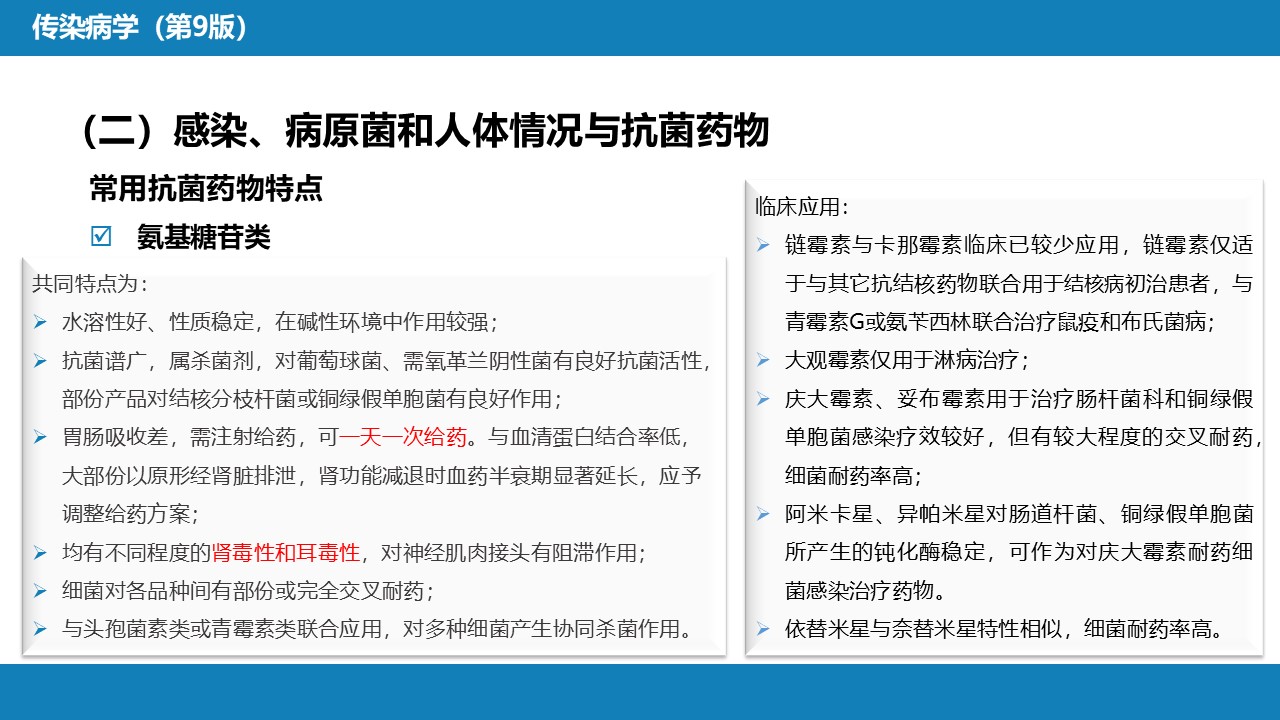The image size is (1280, 720).
Task: Click the 氨基糖苷类 heading text
Action: 204,237
